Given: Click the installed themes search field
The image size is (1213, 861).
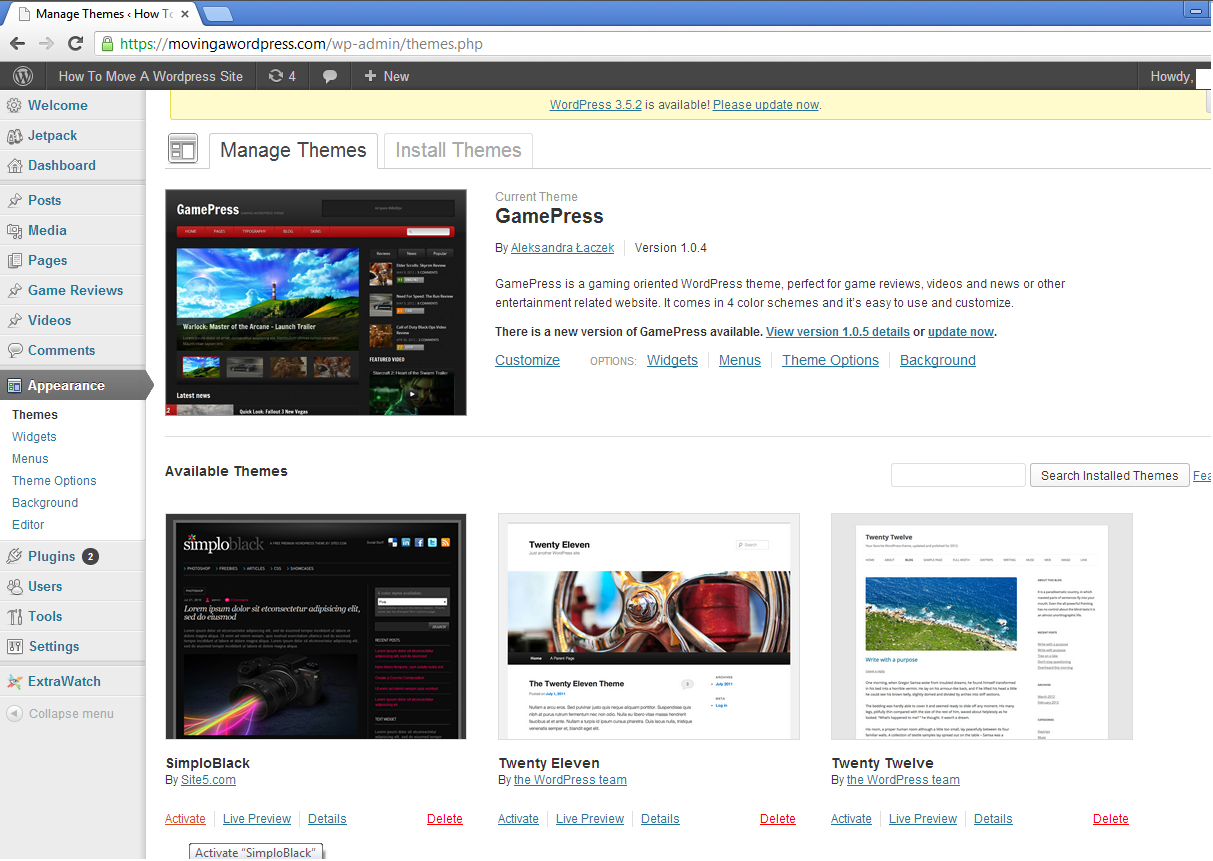Looking at the screenshot, I should pyautogui.click(x=958, y=475).
